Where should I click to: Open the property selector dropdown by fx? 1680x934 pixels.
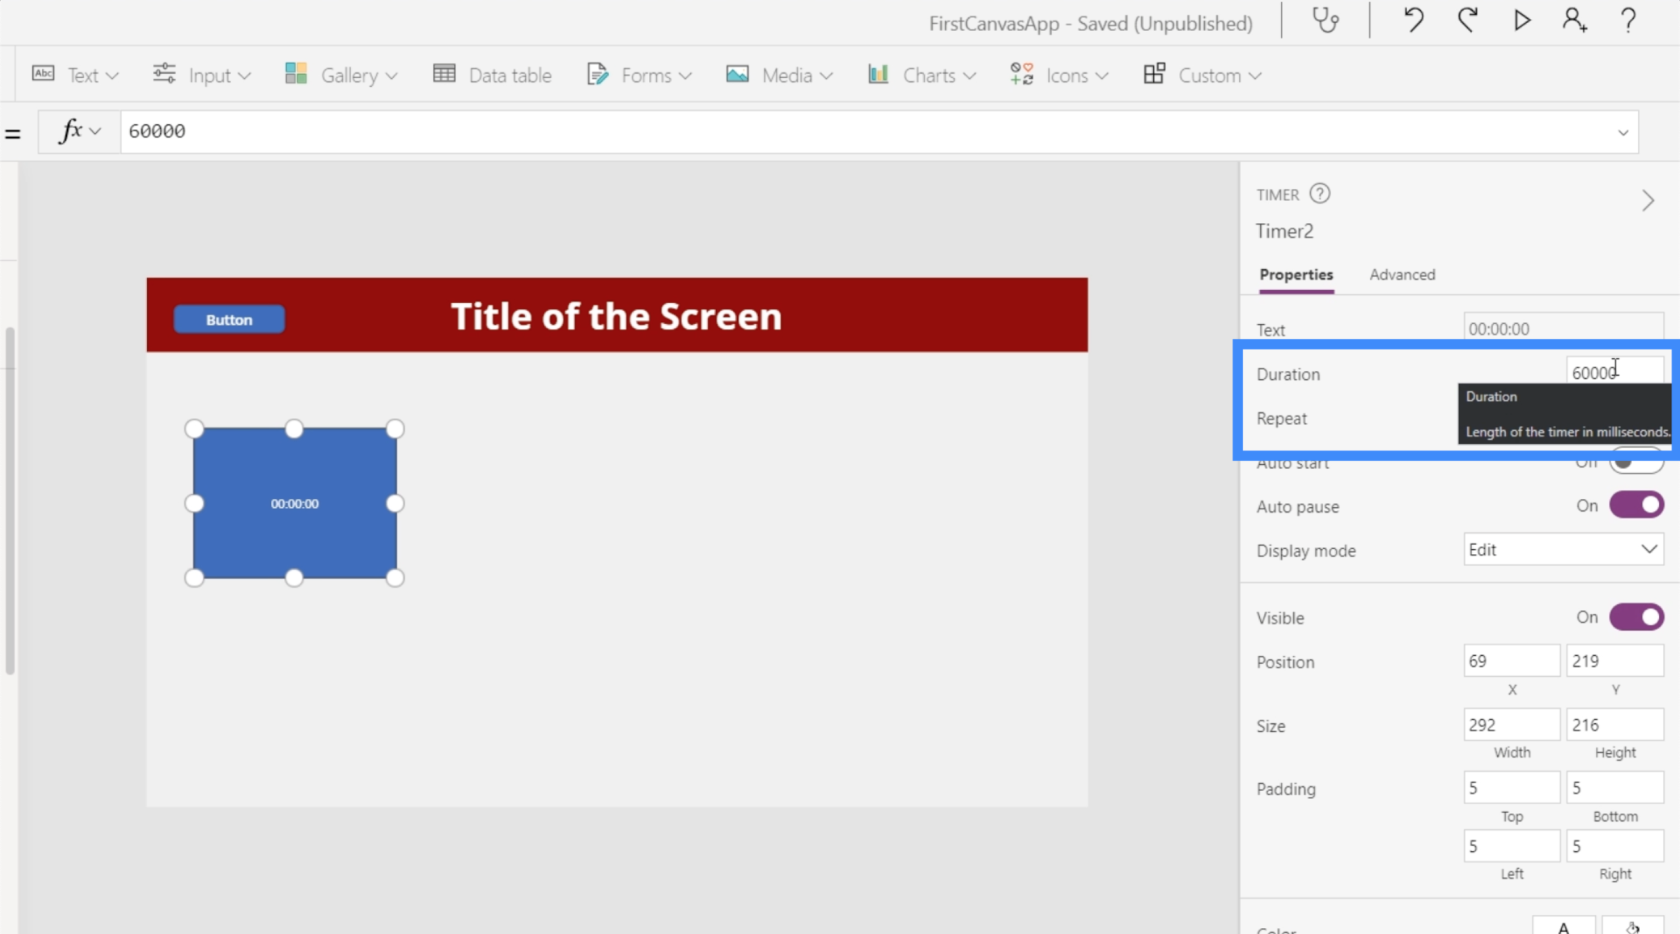pos(95,131)
